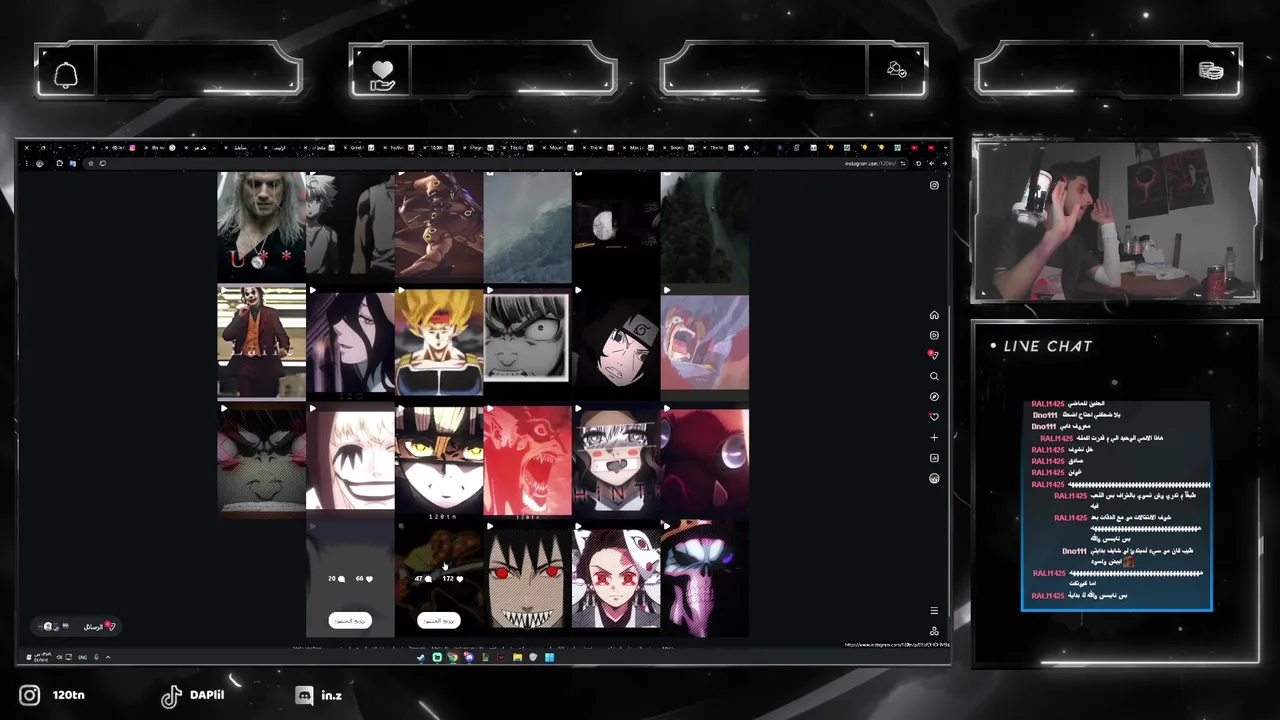The height and width of the screenshot is (720, 1280).
Task: Open notifications heart icon in sidebar
Action: tap(934, 417)
